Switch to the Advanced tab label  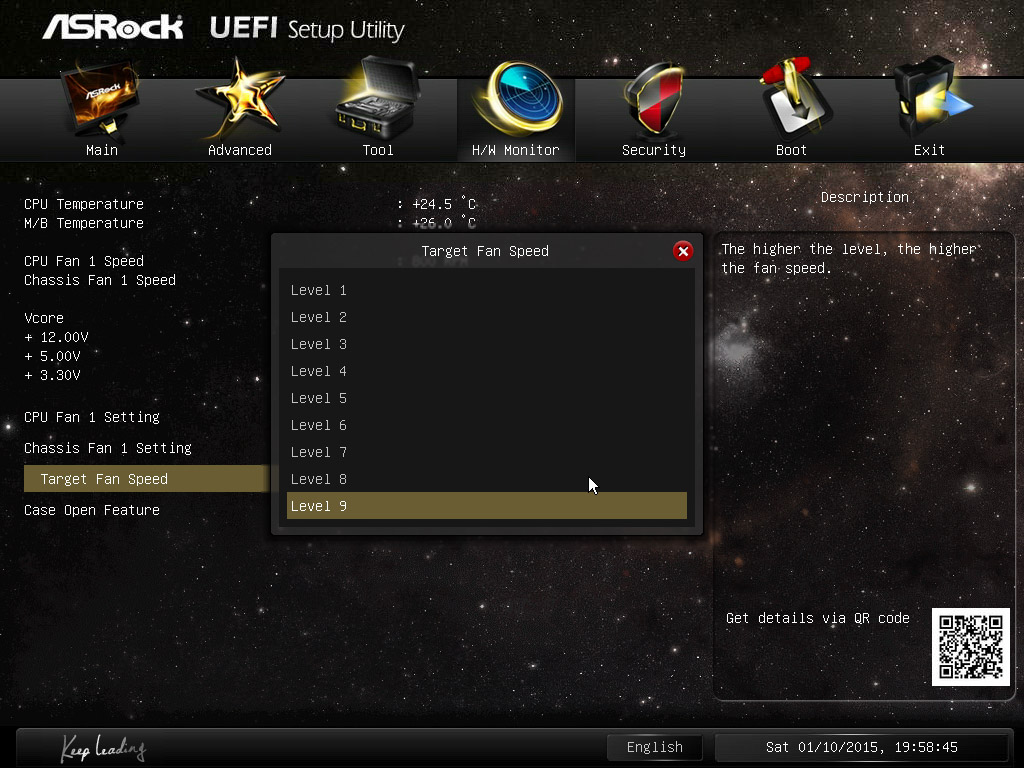pos(240,150)
